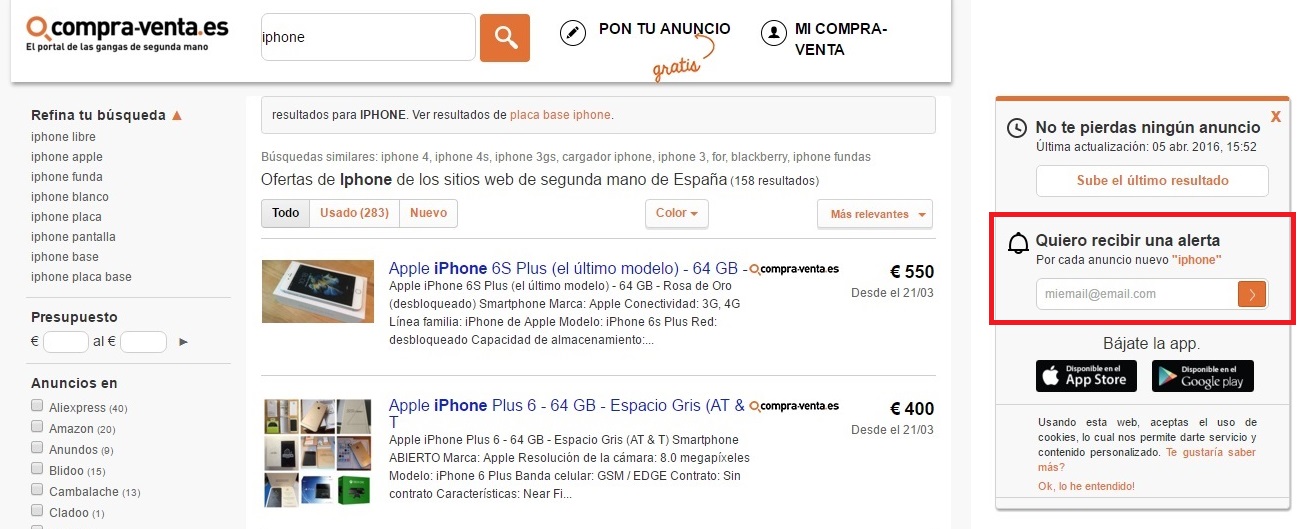Tick the Amazon source checkbox
Viewport: 1305px width, 529px height.
point(37,427)
